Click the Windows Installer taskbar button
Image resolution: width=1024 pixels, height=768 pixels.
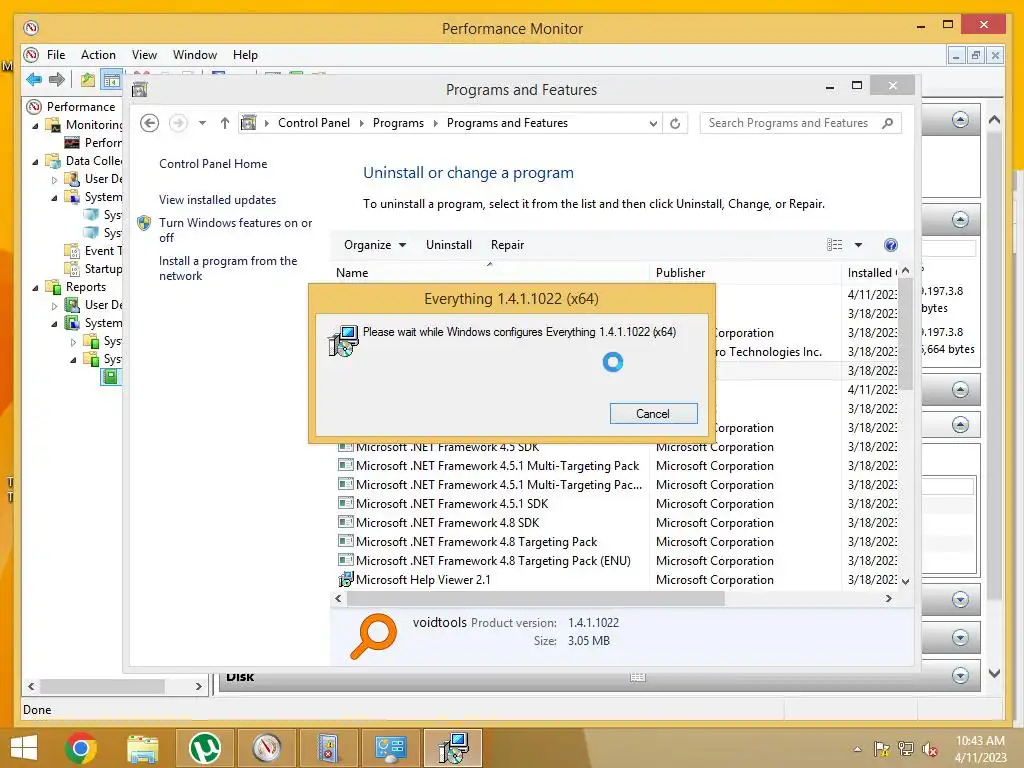coord(453,748)
